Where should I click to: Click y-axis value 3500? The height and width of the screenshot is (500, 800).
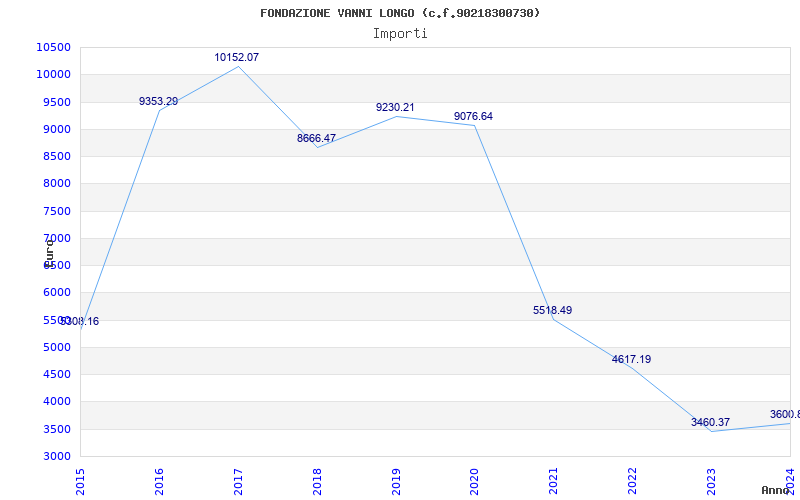(x=56, y=429)
